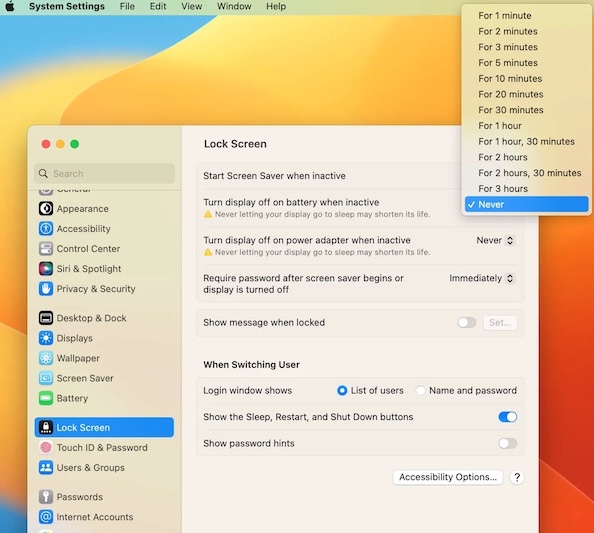Open Internet Accounts label

coord(95,517)
